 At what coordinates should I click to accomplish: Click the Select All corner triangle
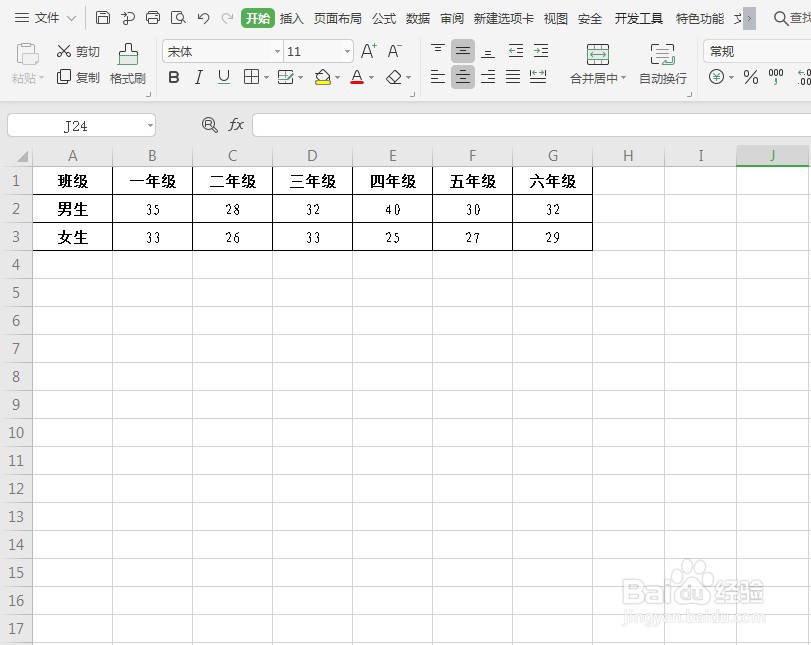click(22, 156)
